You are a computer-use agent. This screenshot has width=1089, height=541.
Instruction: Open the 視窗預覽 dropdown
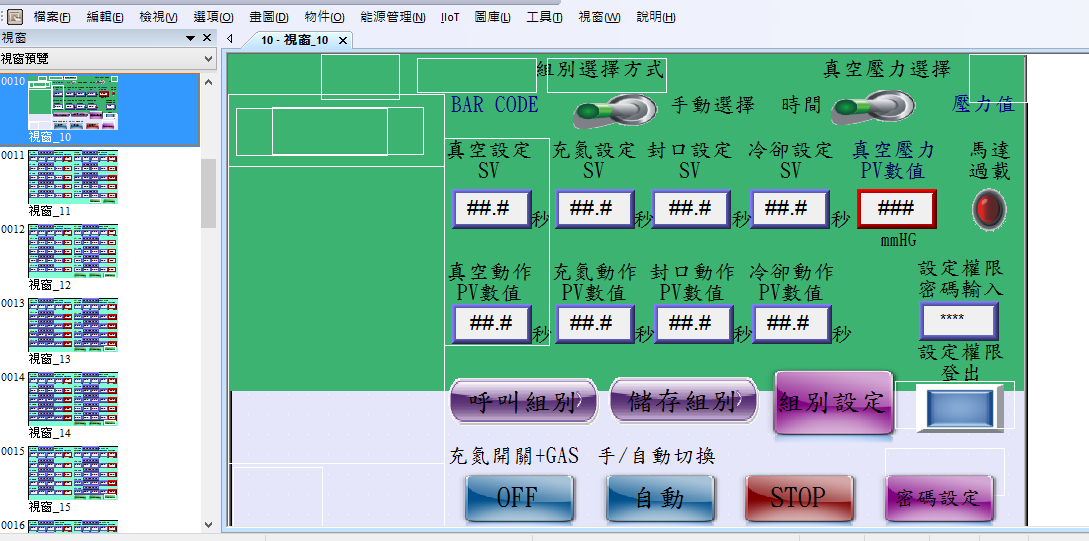207,59
